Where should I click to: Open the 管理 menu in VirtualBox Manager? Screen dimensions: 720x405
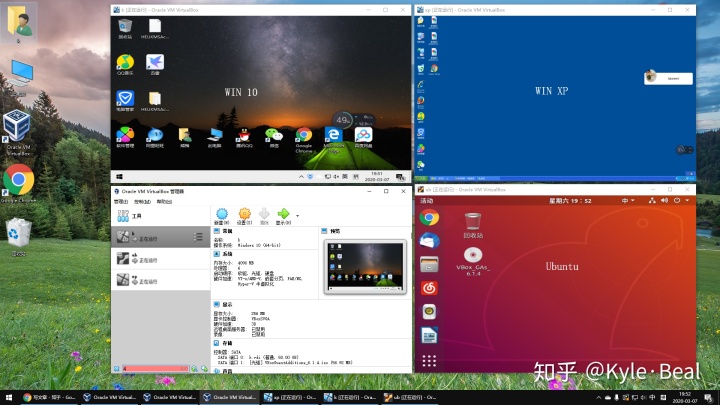tap(121, 202)
